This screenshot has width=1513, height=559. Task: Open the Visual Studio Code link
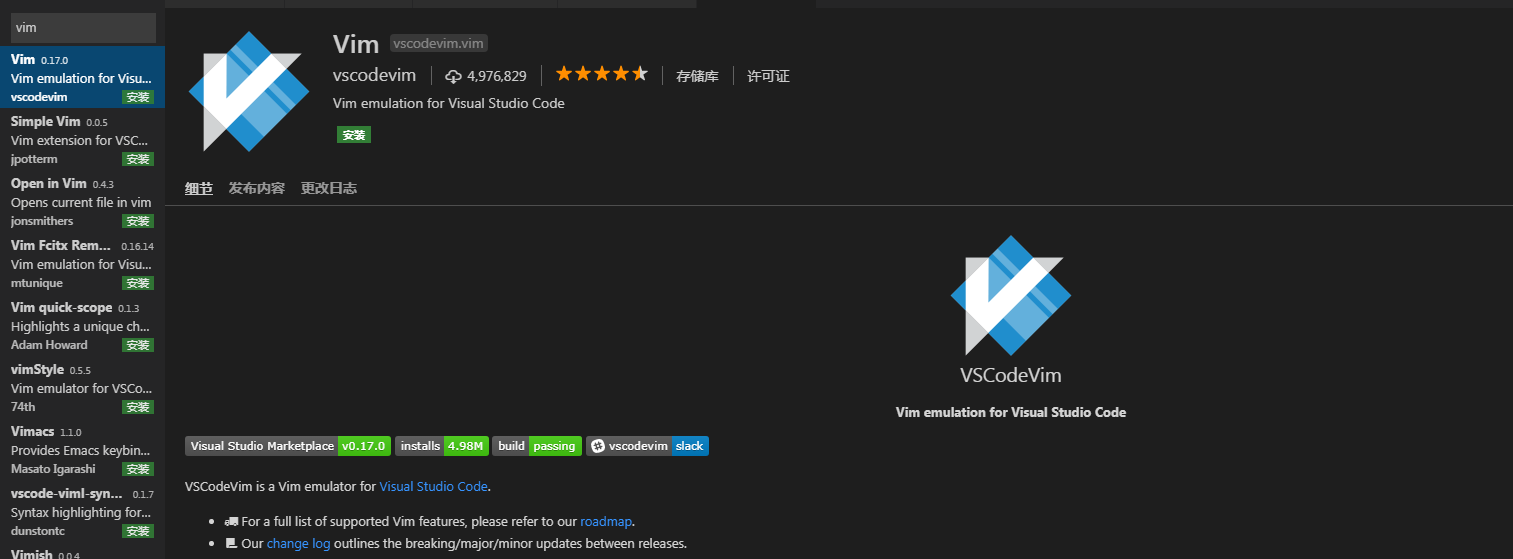433,487
